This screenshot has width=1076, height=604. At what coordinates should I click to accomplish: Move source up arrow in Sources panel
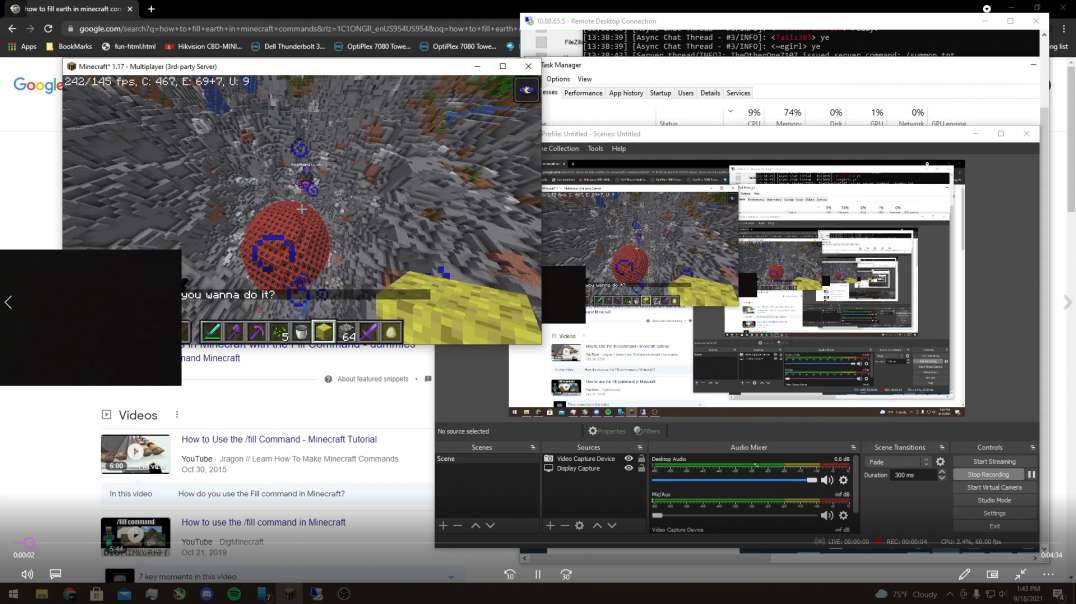point(597,526)
